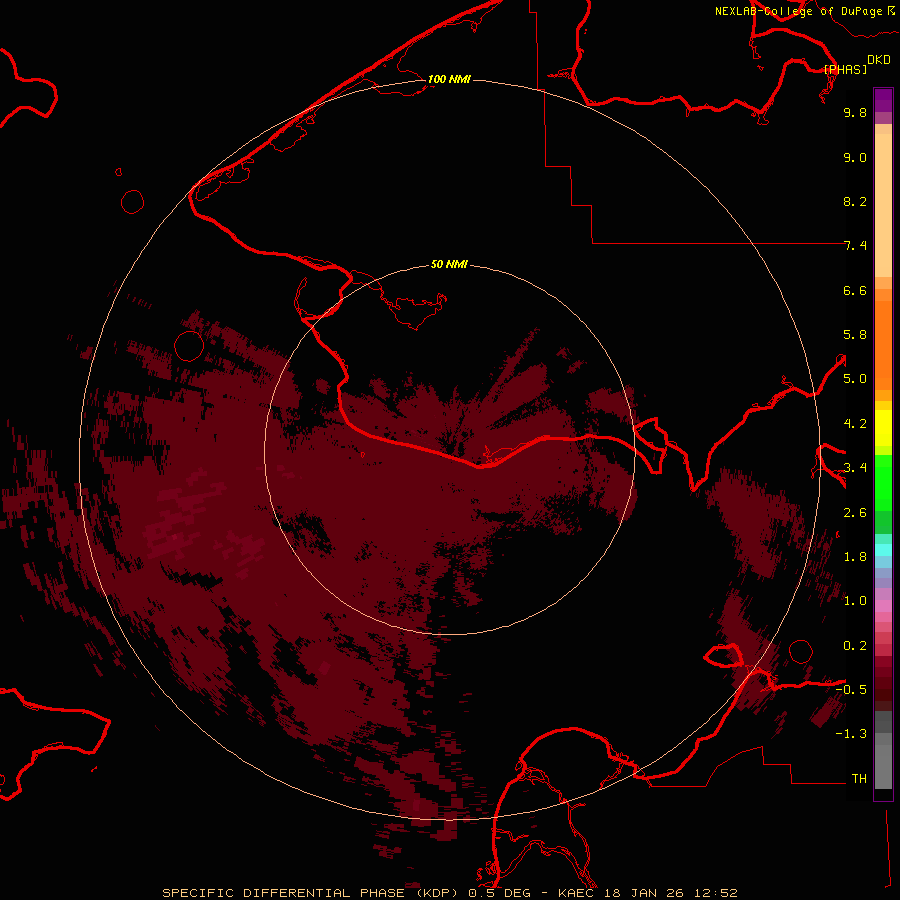This screenshot has height=900, width=900.
Task: Click the 0.2 scale value
Action: click(855, 646)
